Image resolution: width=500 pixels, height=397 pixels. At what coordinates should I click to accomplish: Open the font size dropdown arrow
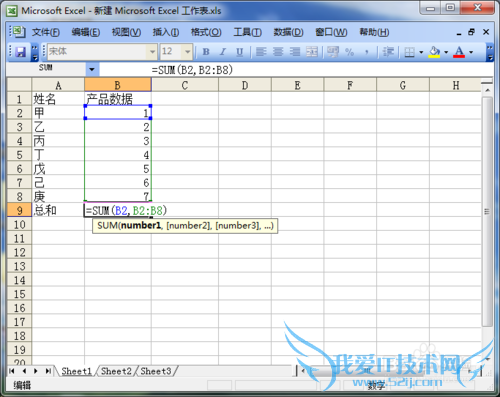[x=188, y=52]
